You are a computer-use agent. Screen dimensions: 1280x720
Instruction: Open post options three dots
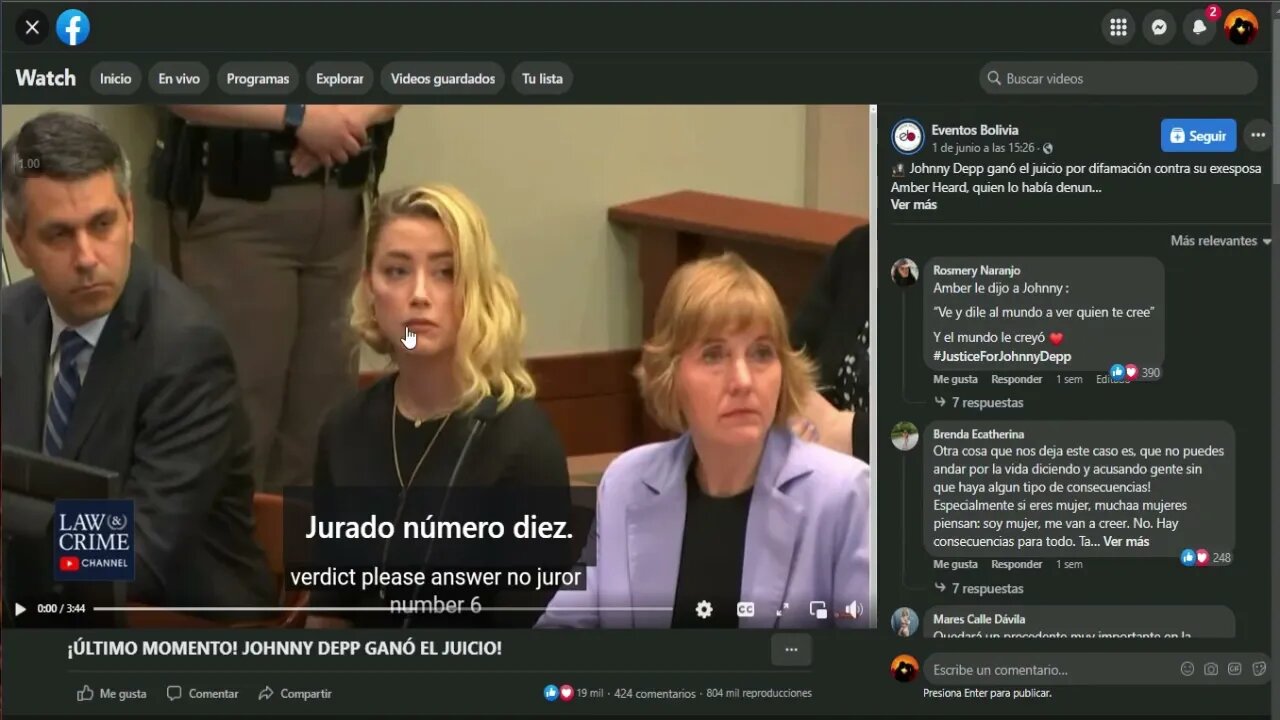pos(1258,136)
